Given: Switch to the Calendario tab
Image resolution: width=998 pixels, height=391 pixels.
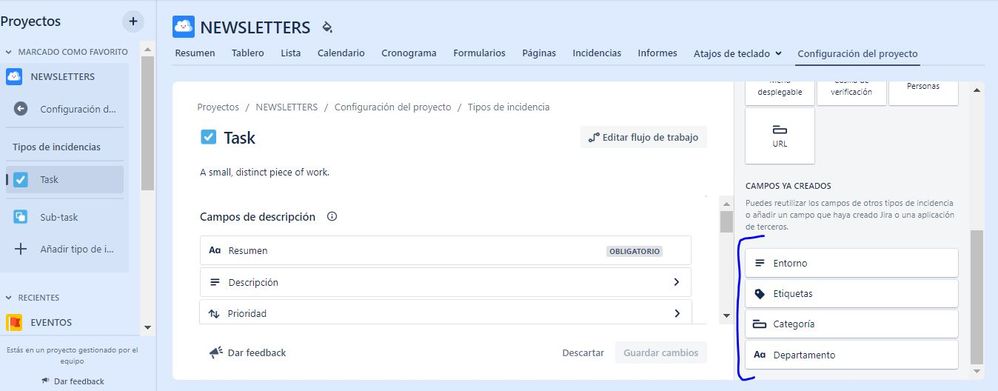Looking at the screenshot, I should [341, 53].
